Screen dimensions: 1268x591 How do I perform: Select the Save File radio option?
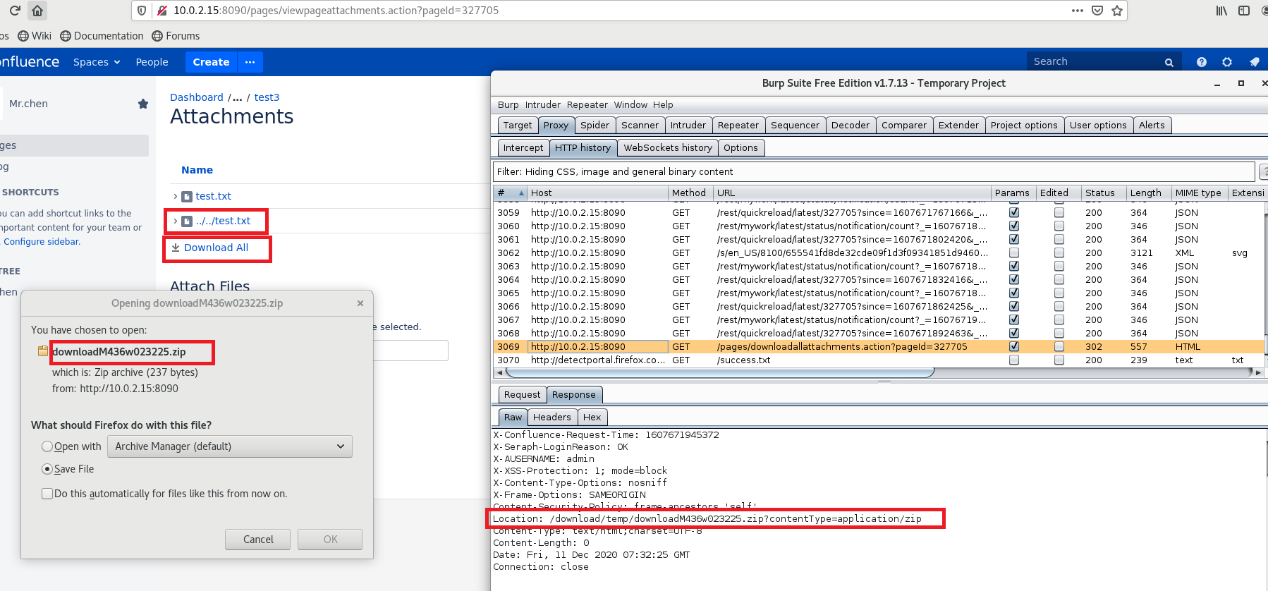[x=47, y=469]
